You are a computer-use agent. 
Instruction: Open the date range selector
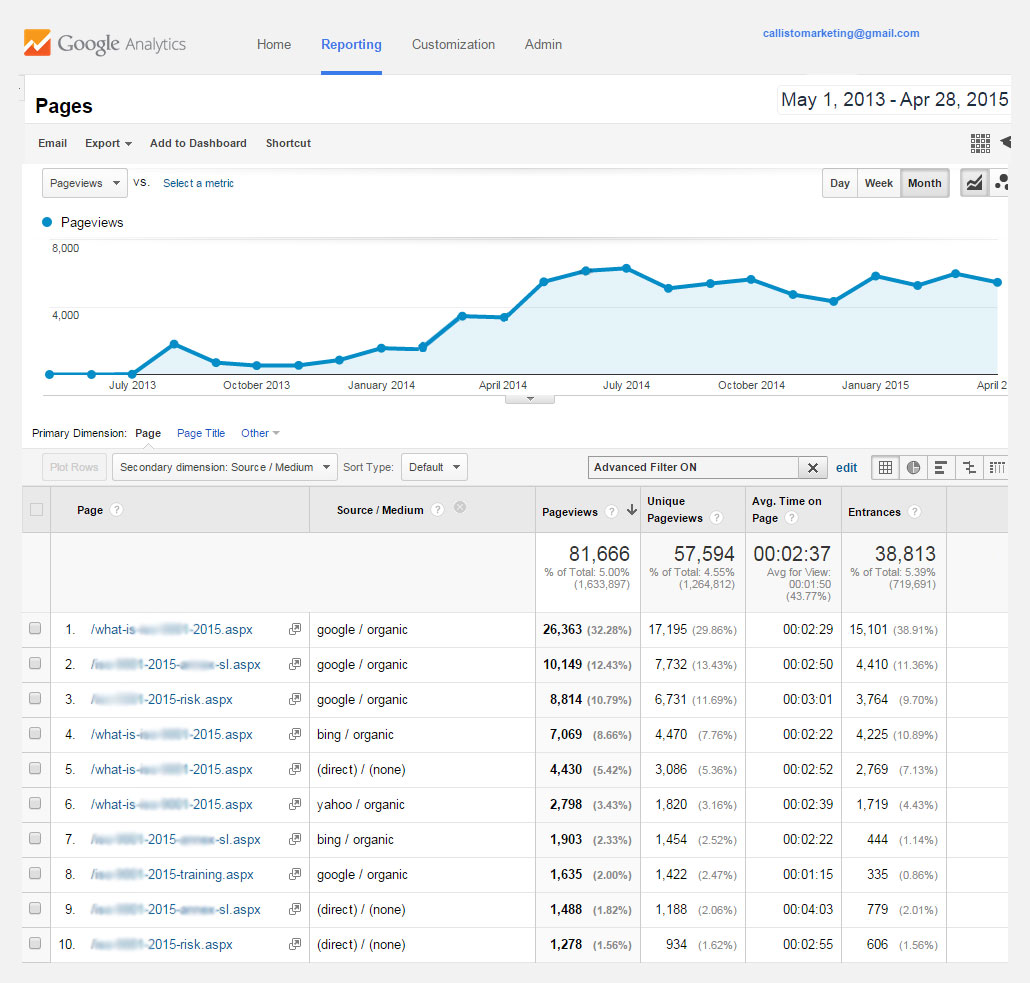click(x=893, y=100)
